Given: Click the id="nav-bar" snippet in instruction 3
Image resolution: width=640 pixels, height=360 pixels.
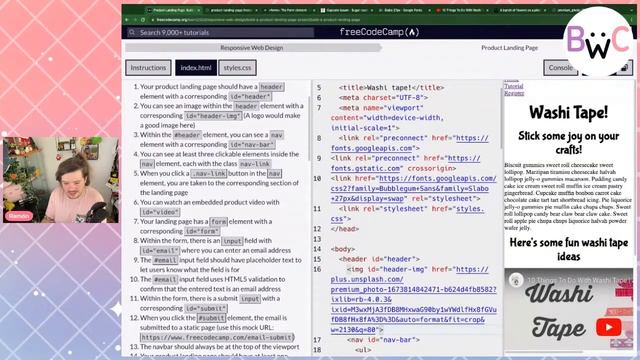Looking at the screenshot, I should (251, 144).
